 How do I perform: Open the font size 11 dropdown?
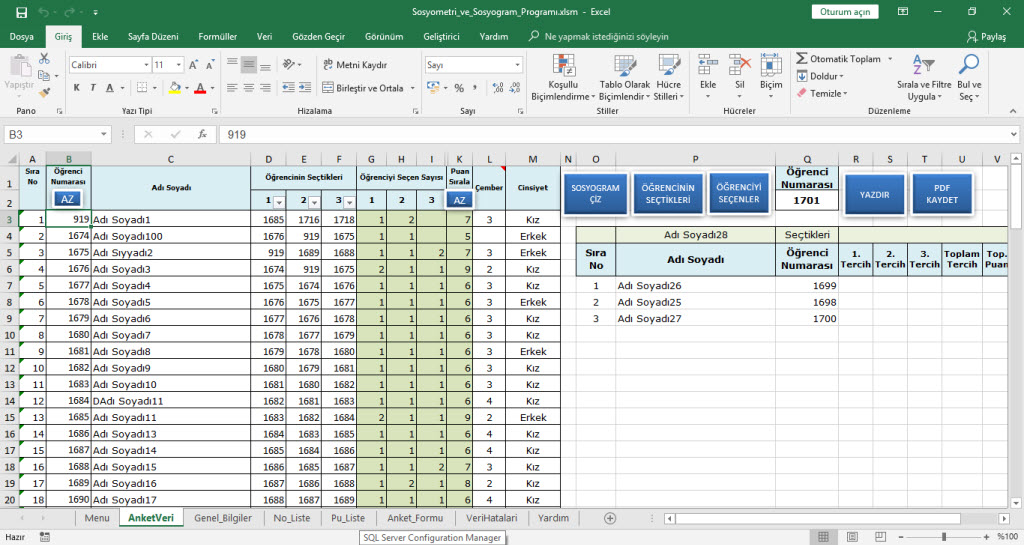click(178, 65)
